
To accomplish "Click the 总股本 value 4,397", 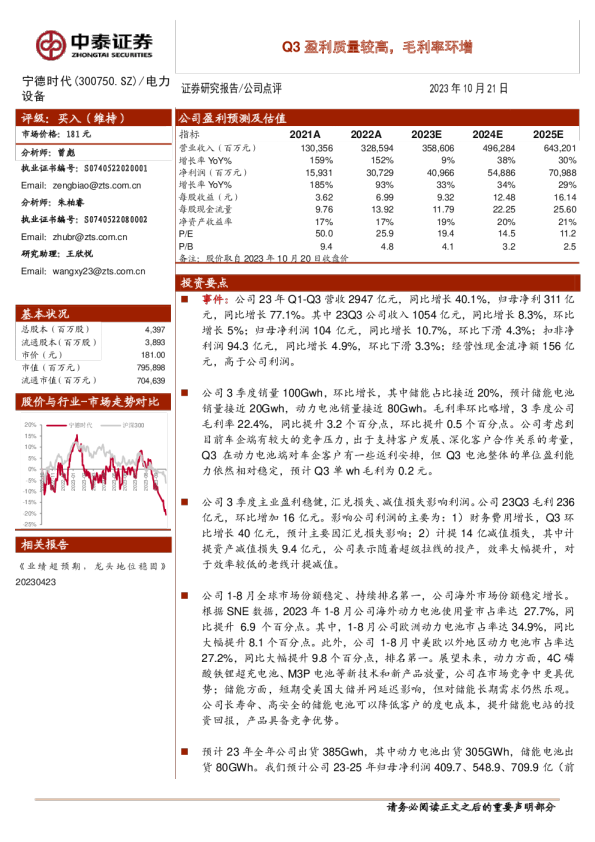I will tap(155, 330).
